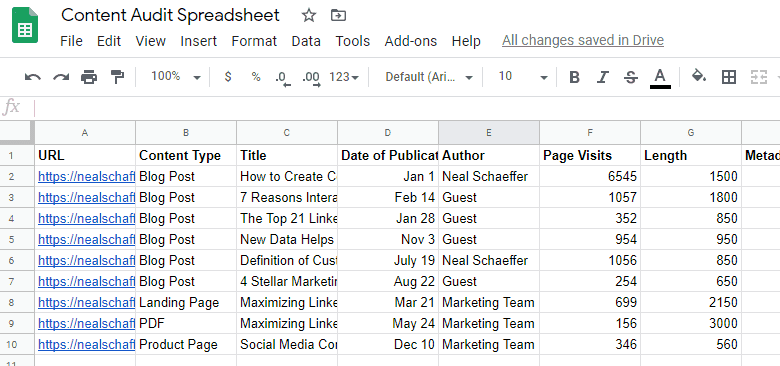Select Author cell 'Neal Schaeffer' in row 2
780x366 pixels.
coord(488,177)
